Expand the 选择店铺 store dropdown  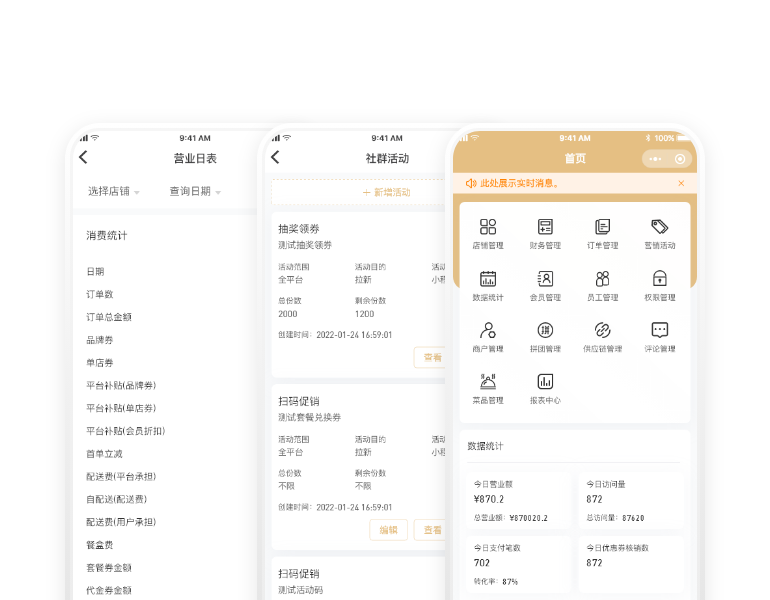(x=113, y=191)
